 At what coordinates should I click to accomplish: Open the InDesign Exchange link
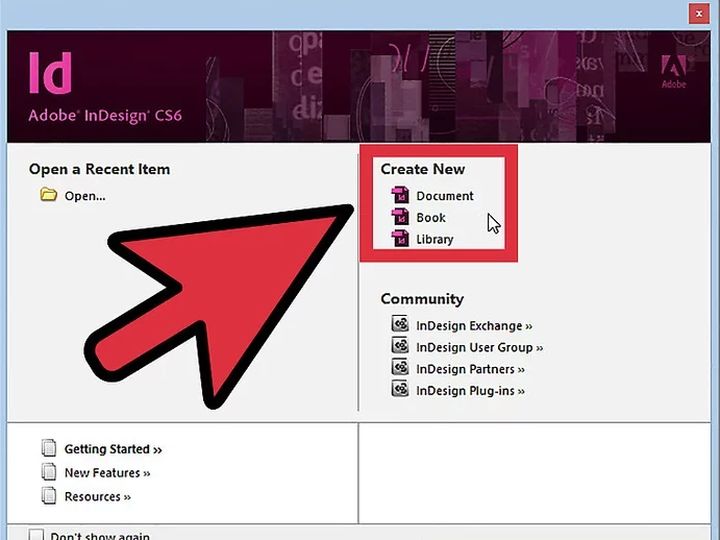point(474,326)
